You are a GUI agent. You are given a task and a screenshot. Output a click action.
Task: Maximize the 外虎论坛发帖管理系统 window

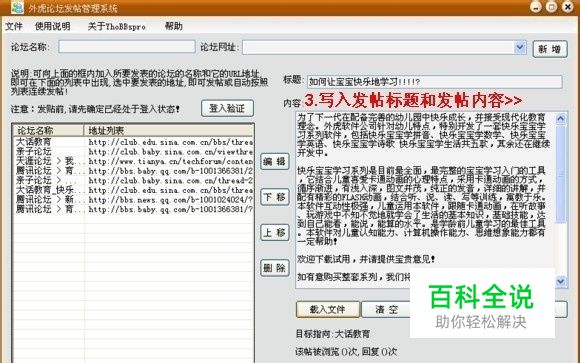click(x=552, y=7)
